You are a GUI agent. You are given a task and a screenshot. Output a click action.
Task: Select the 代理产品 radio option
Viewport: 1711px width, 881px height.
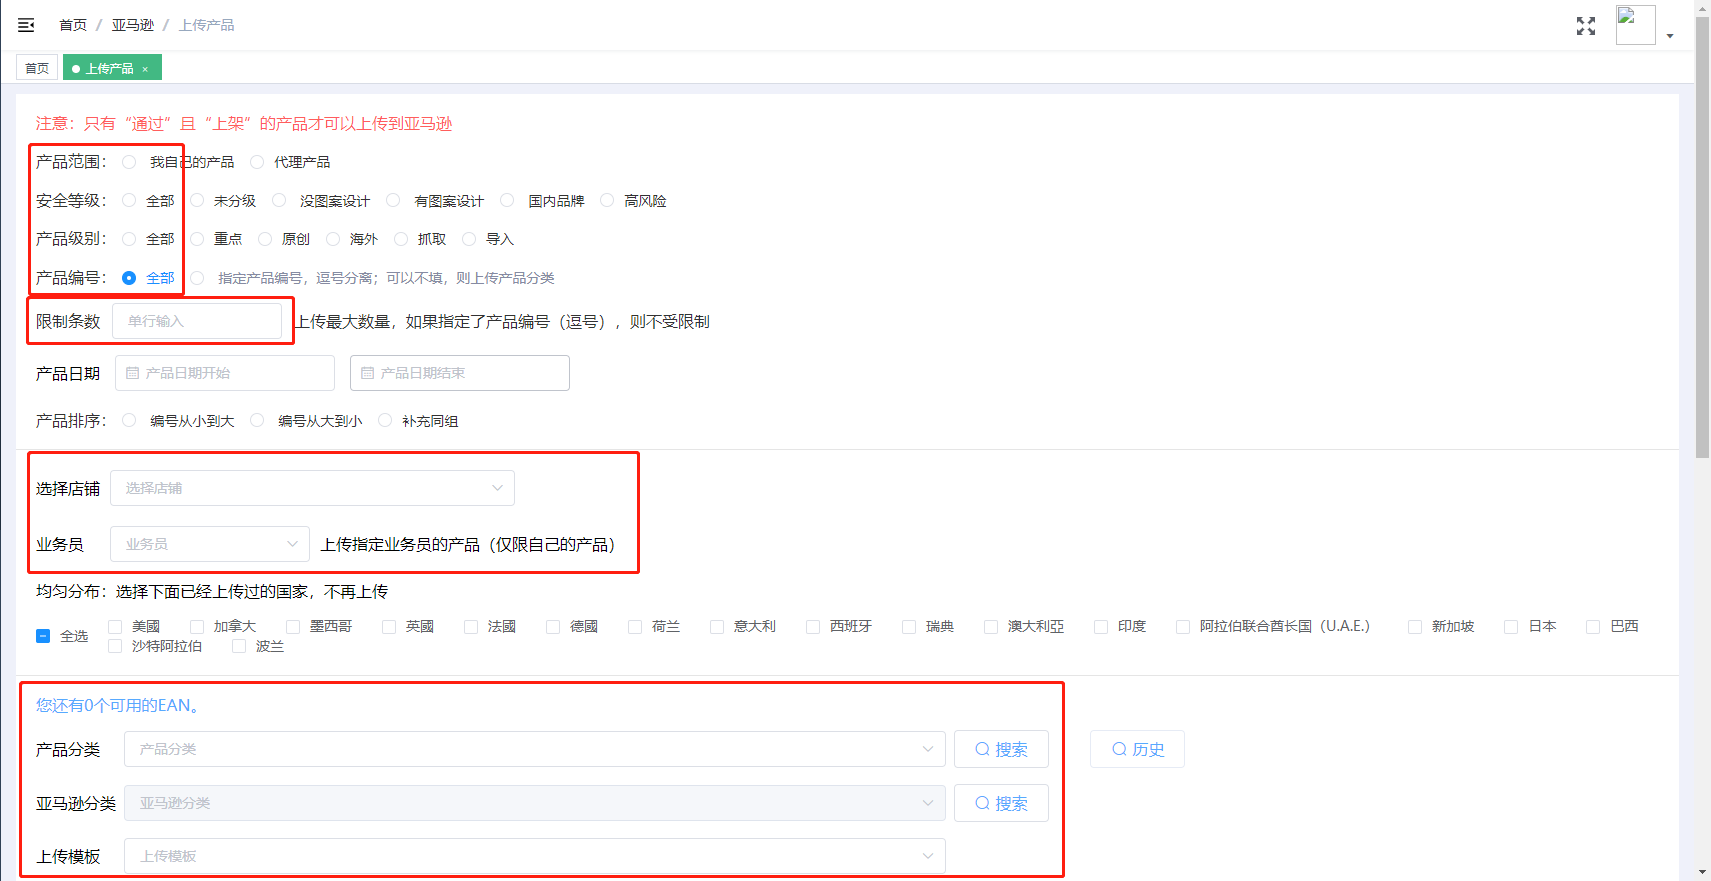point(257,162)
